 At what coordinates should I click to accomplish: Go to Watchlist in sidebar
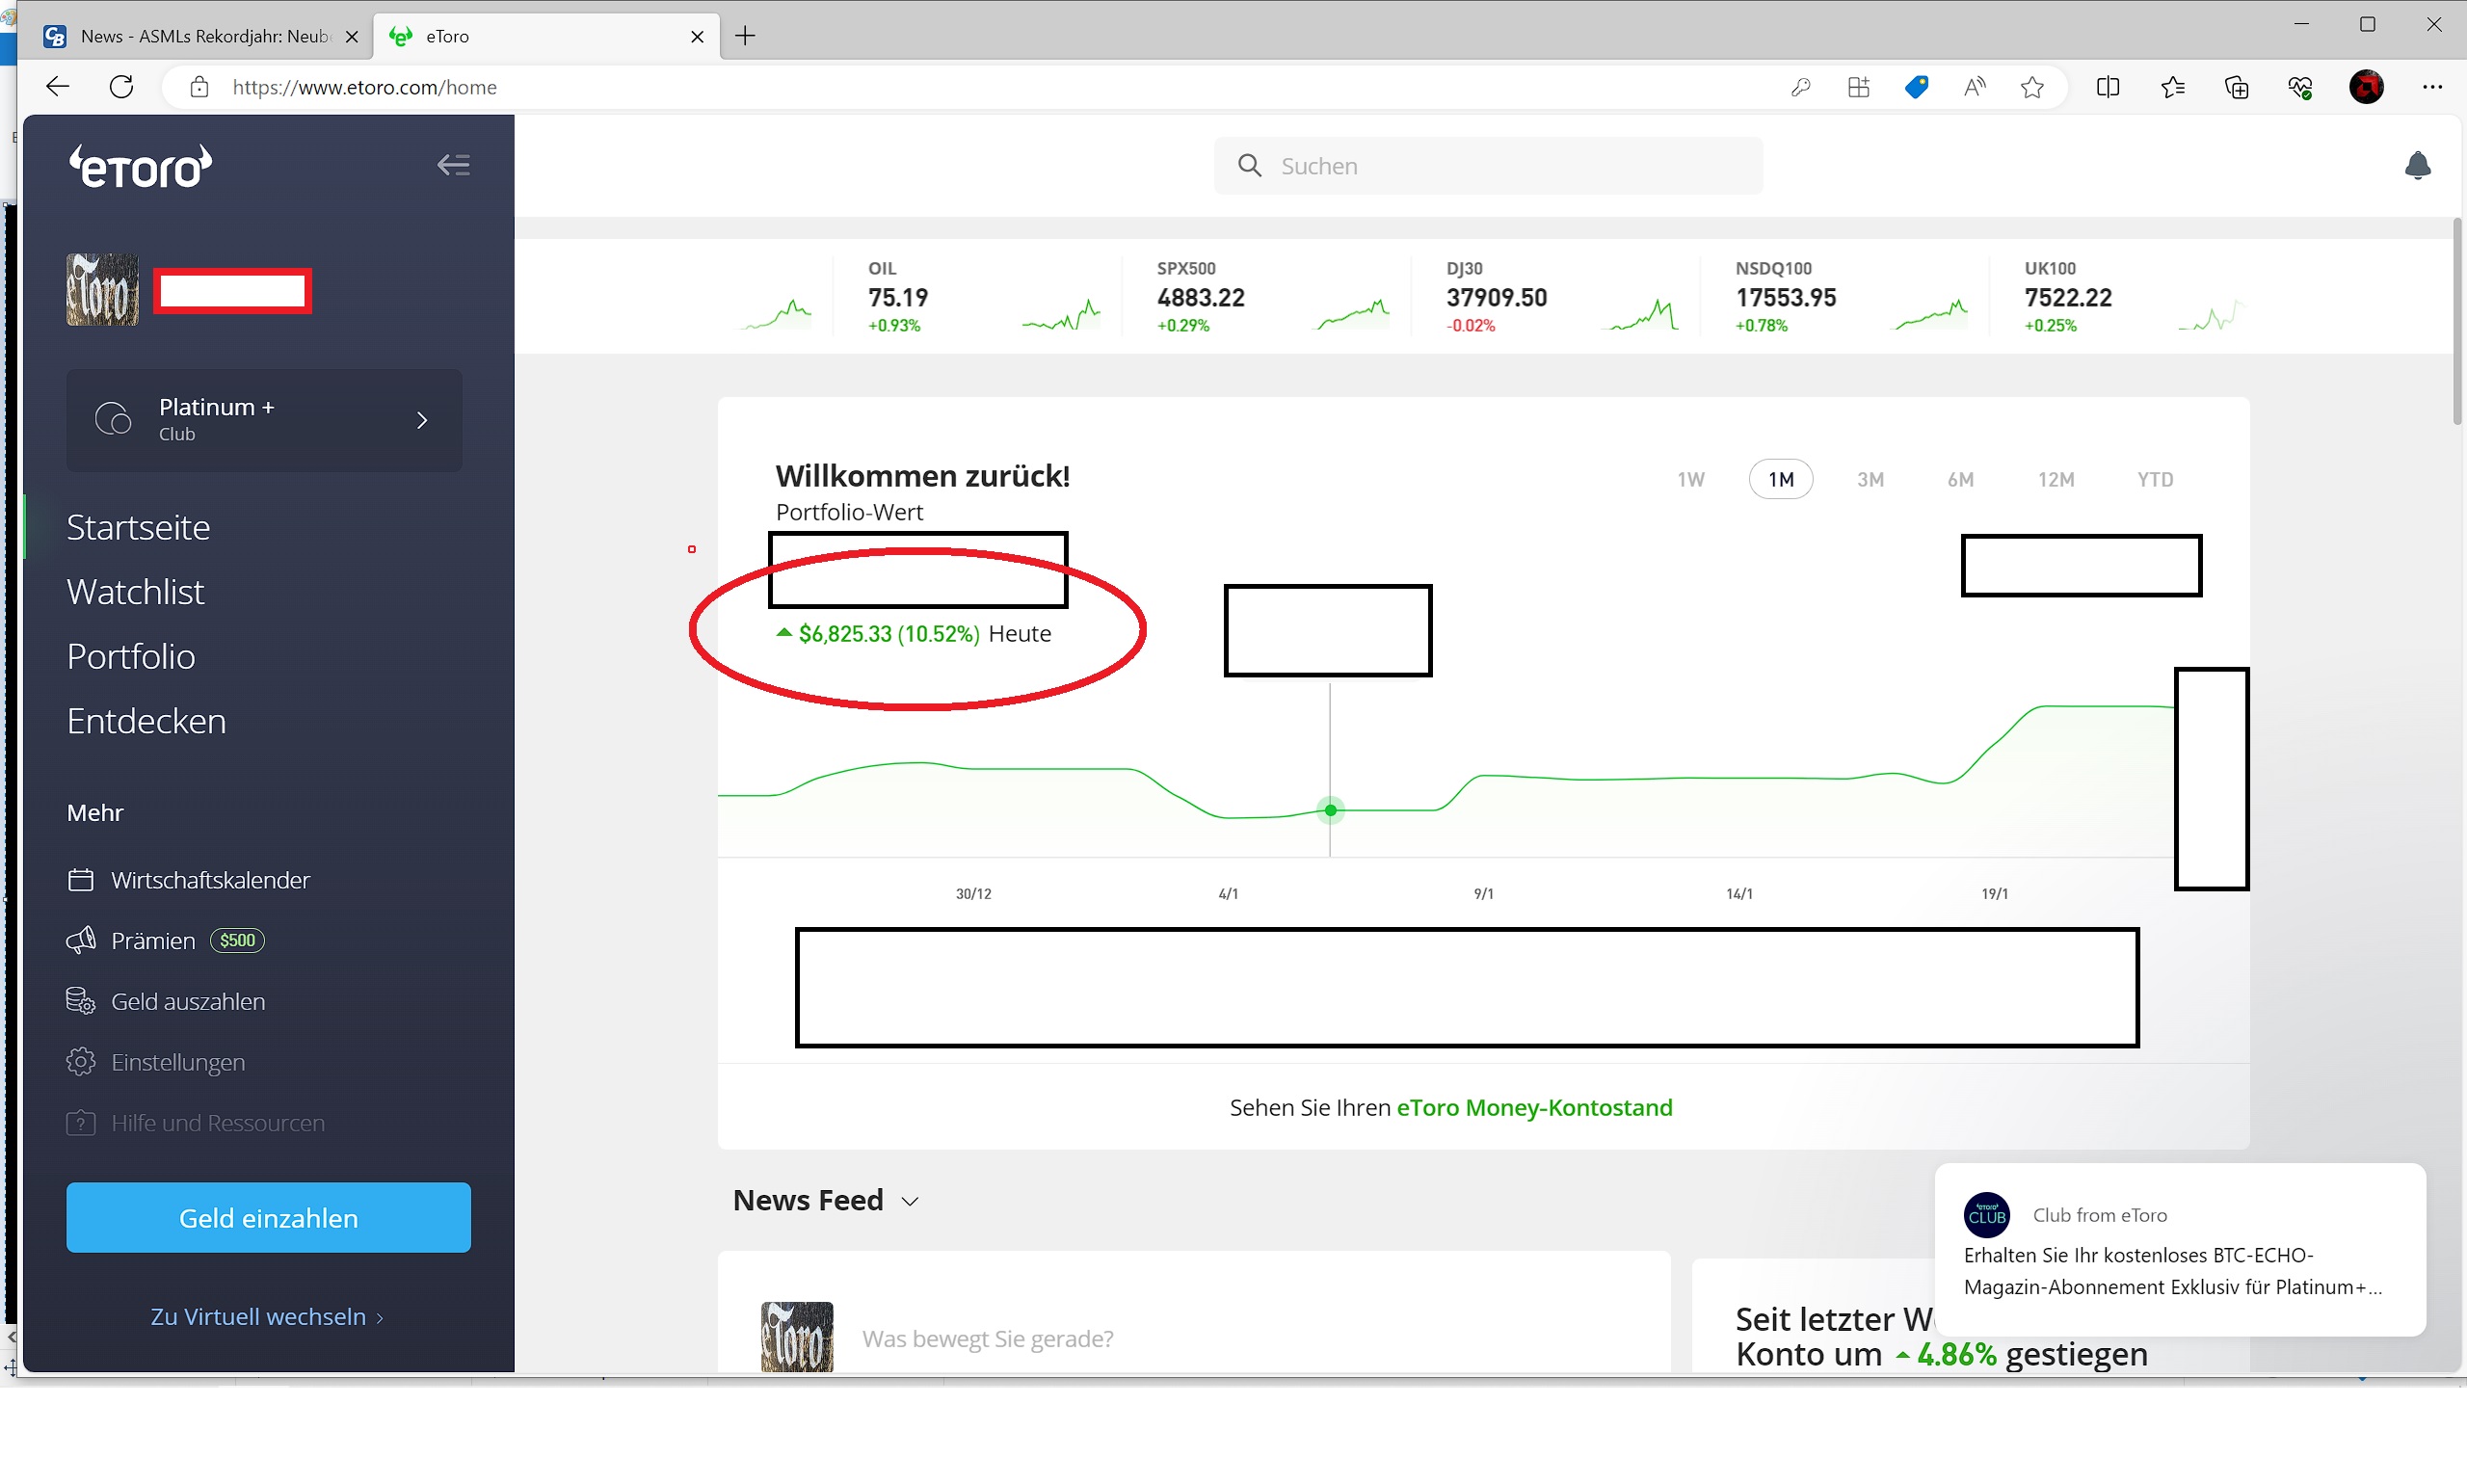pyautogui.click(x=136, y=592)
